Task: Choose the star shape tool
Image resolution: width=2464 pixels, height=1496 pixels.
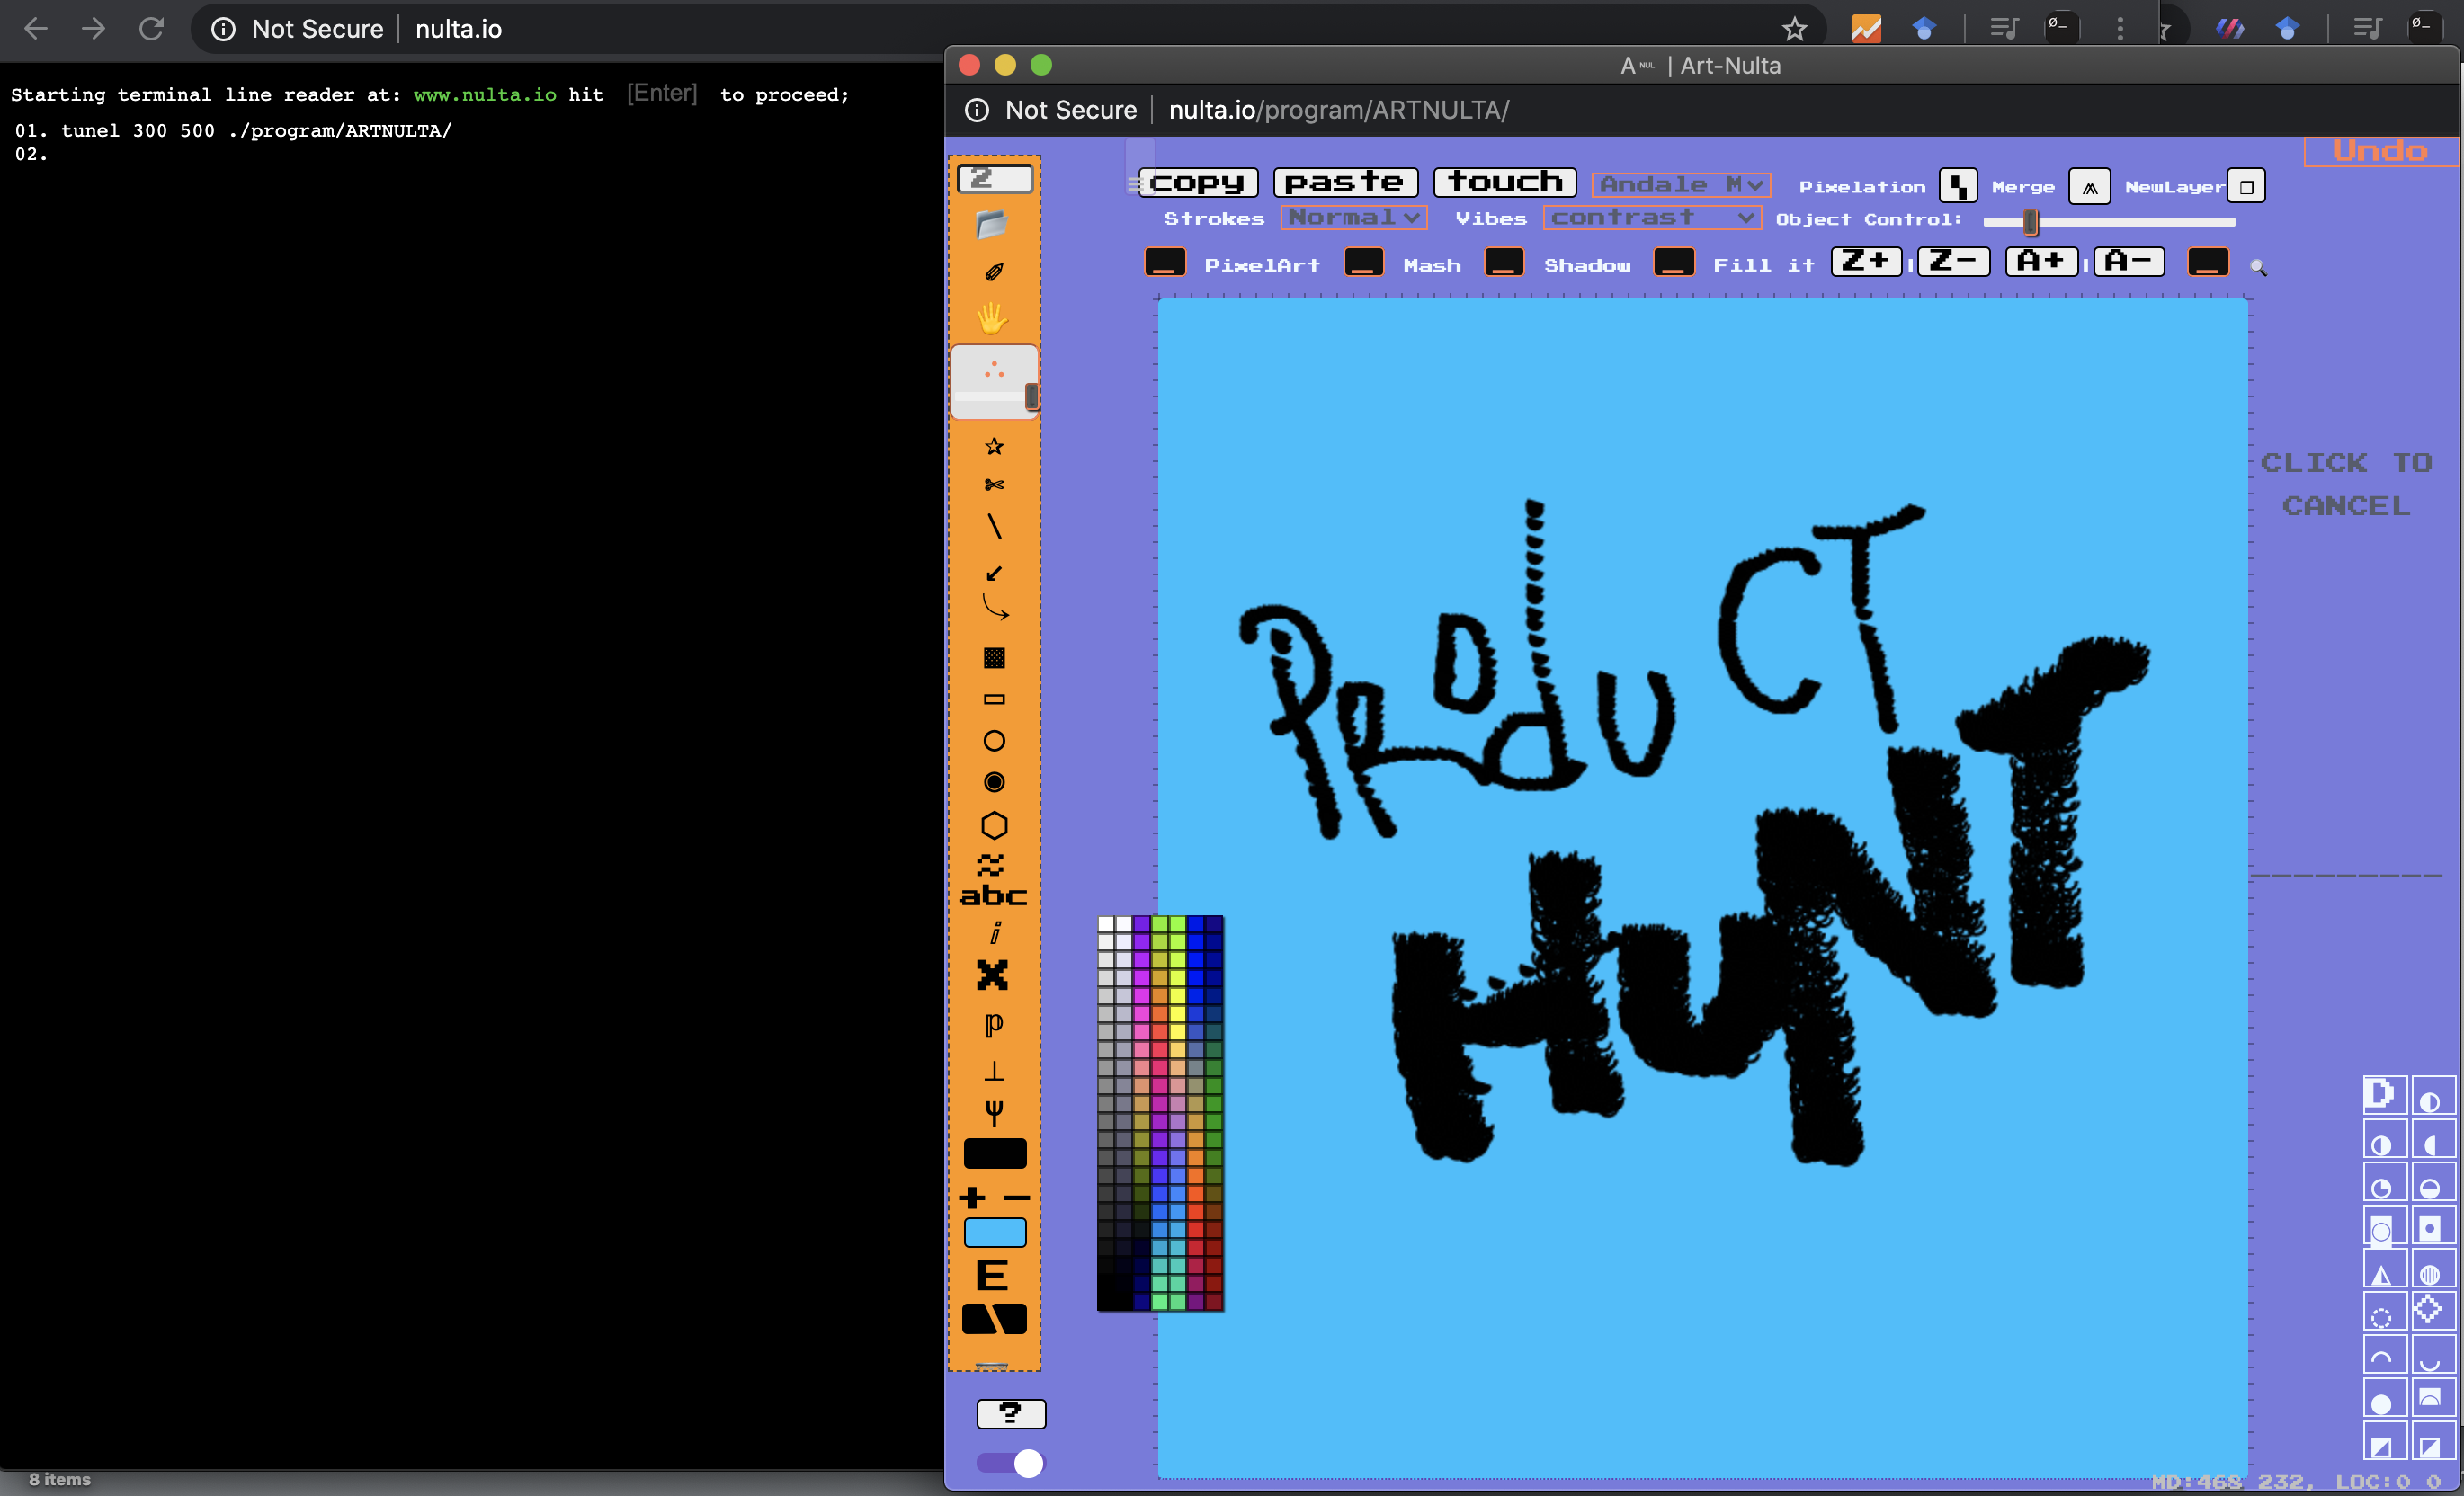Action: tap(993, 446)
